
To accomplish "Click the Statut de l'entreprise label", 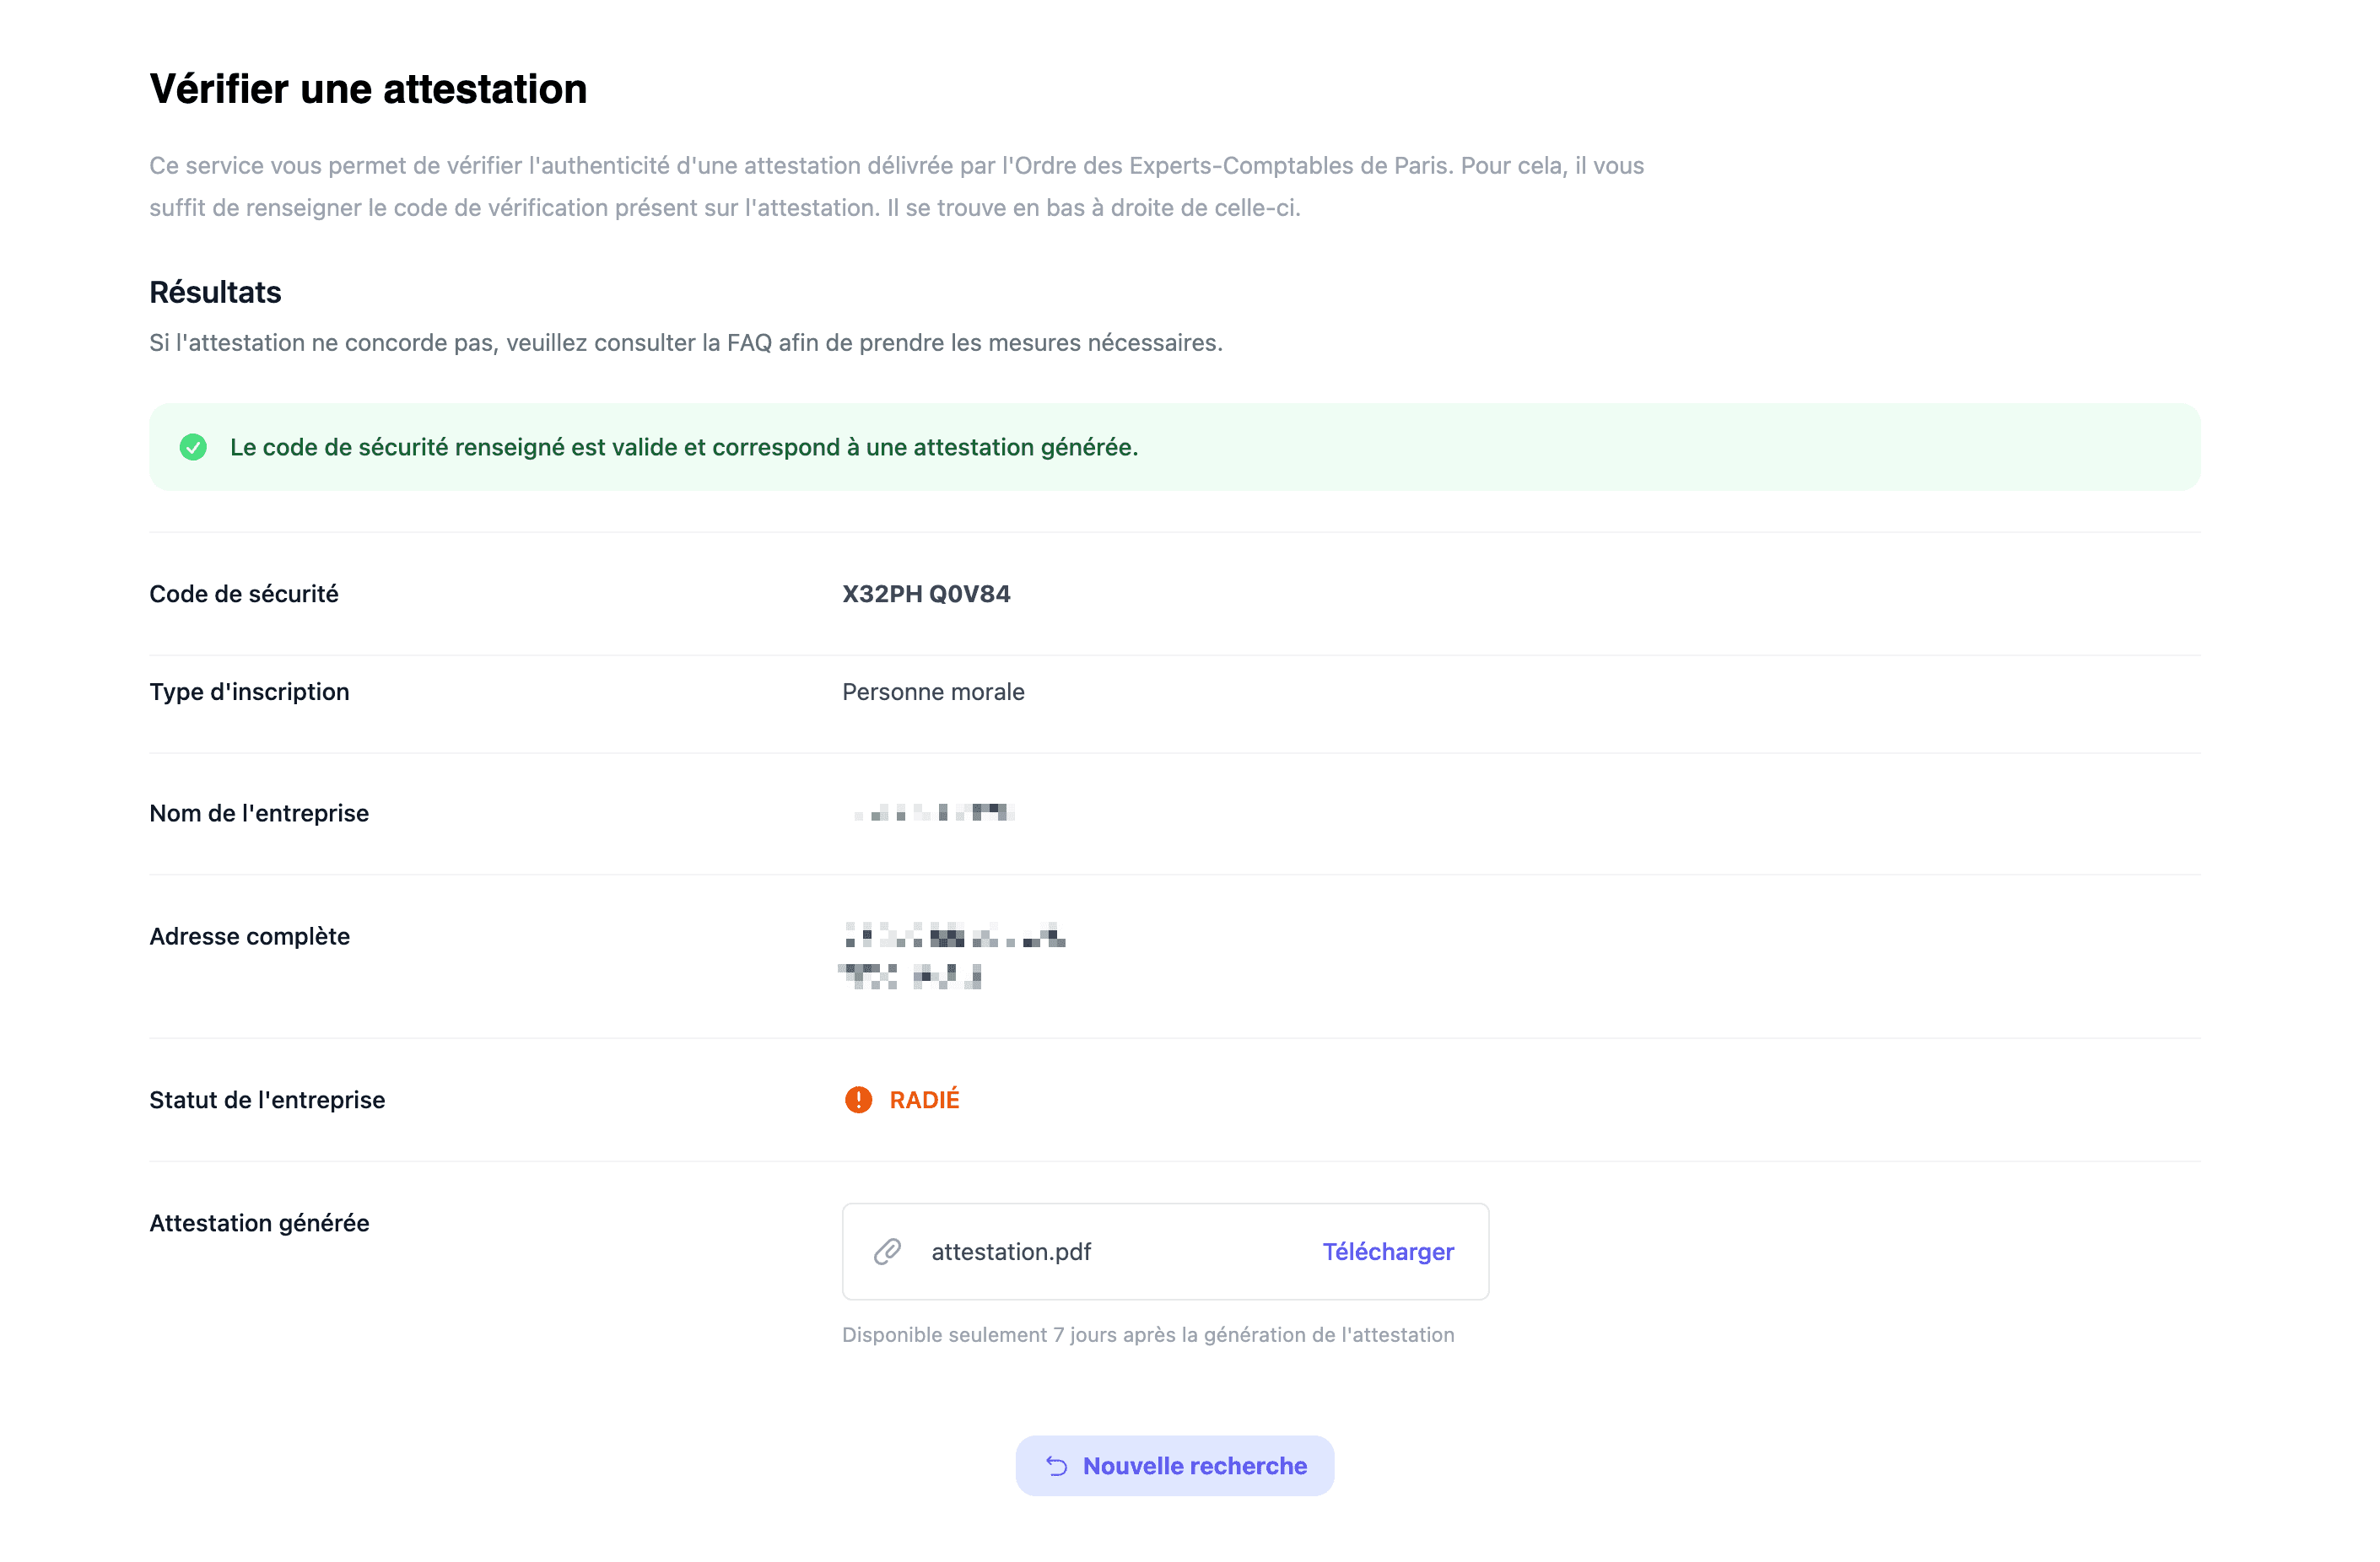I will tap(267, 1100).
